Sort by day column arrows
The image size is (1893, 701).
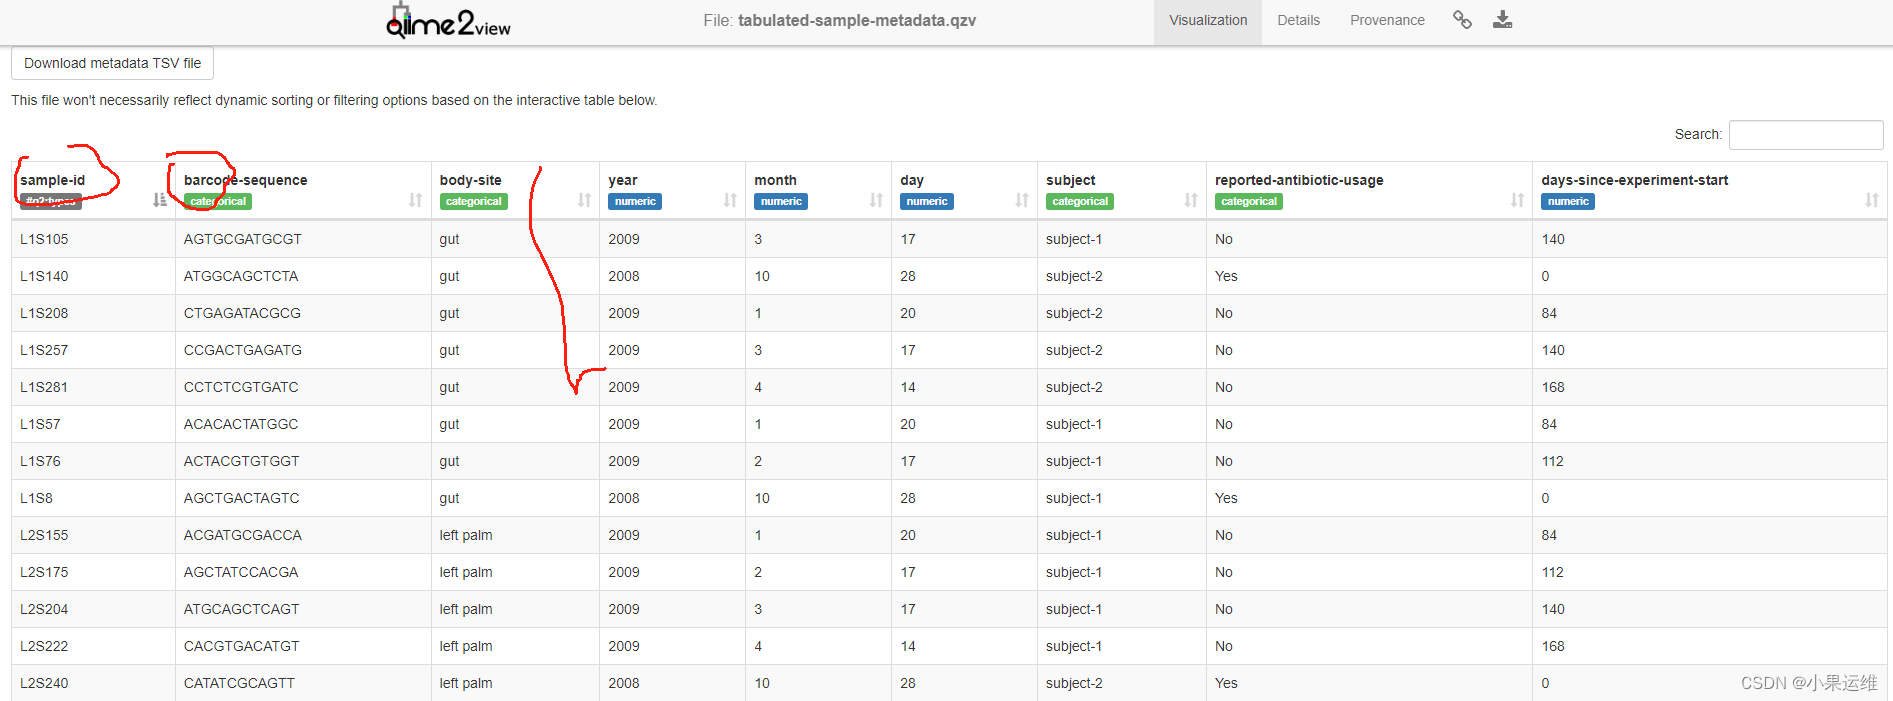click(x=1022, y=200)
